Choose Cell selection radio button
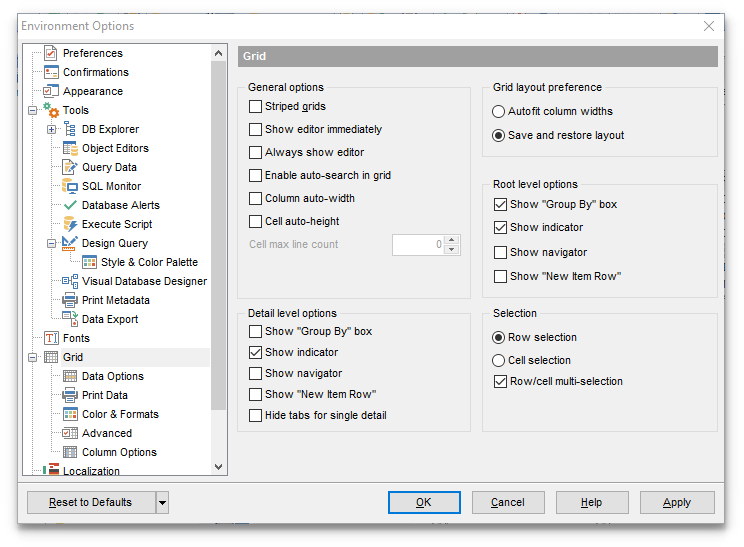The height and width of the screenshot is (547, 744). pyautogui.click(x=498, y=361)
